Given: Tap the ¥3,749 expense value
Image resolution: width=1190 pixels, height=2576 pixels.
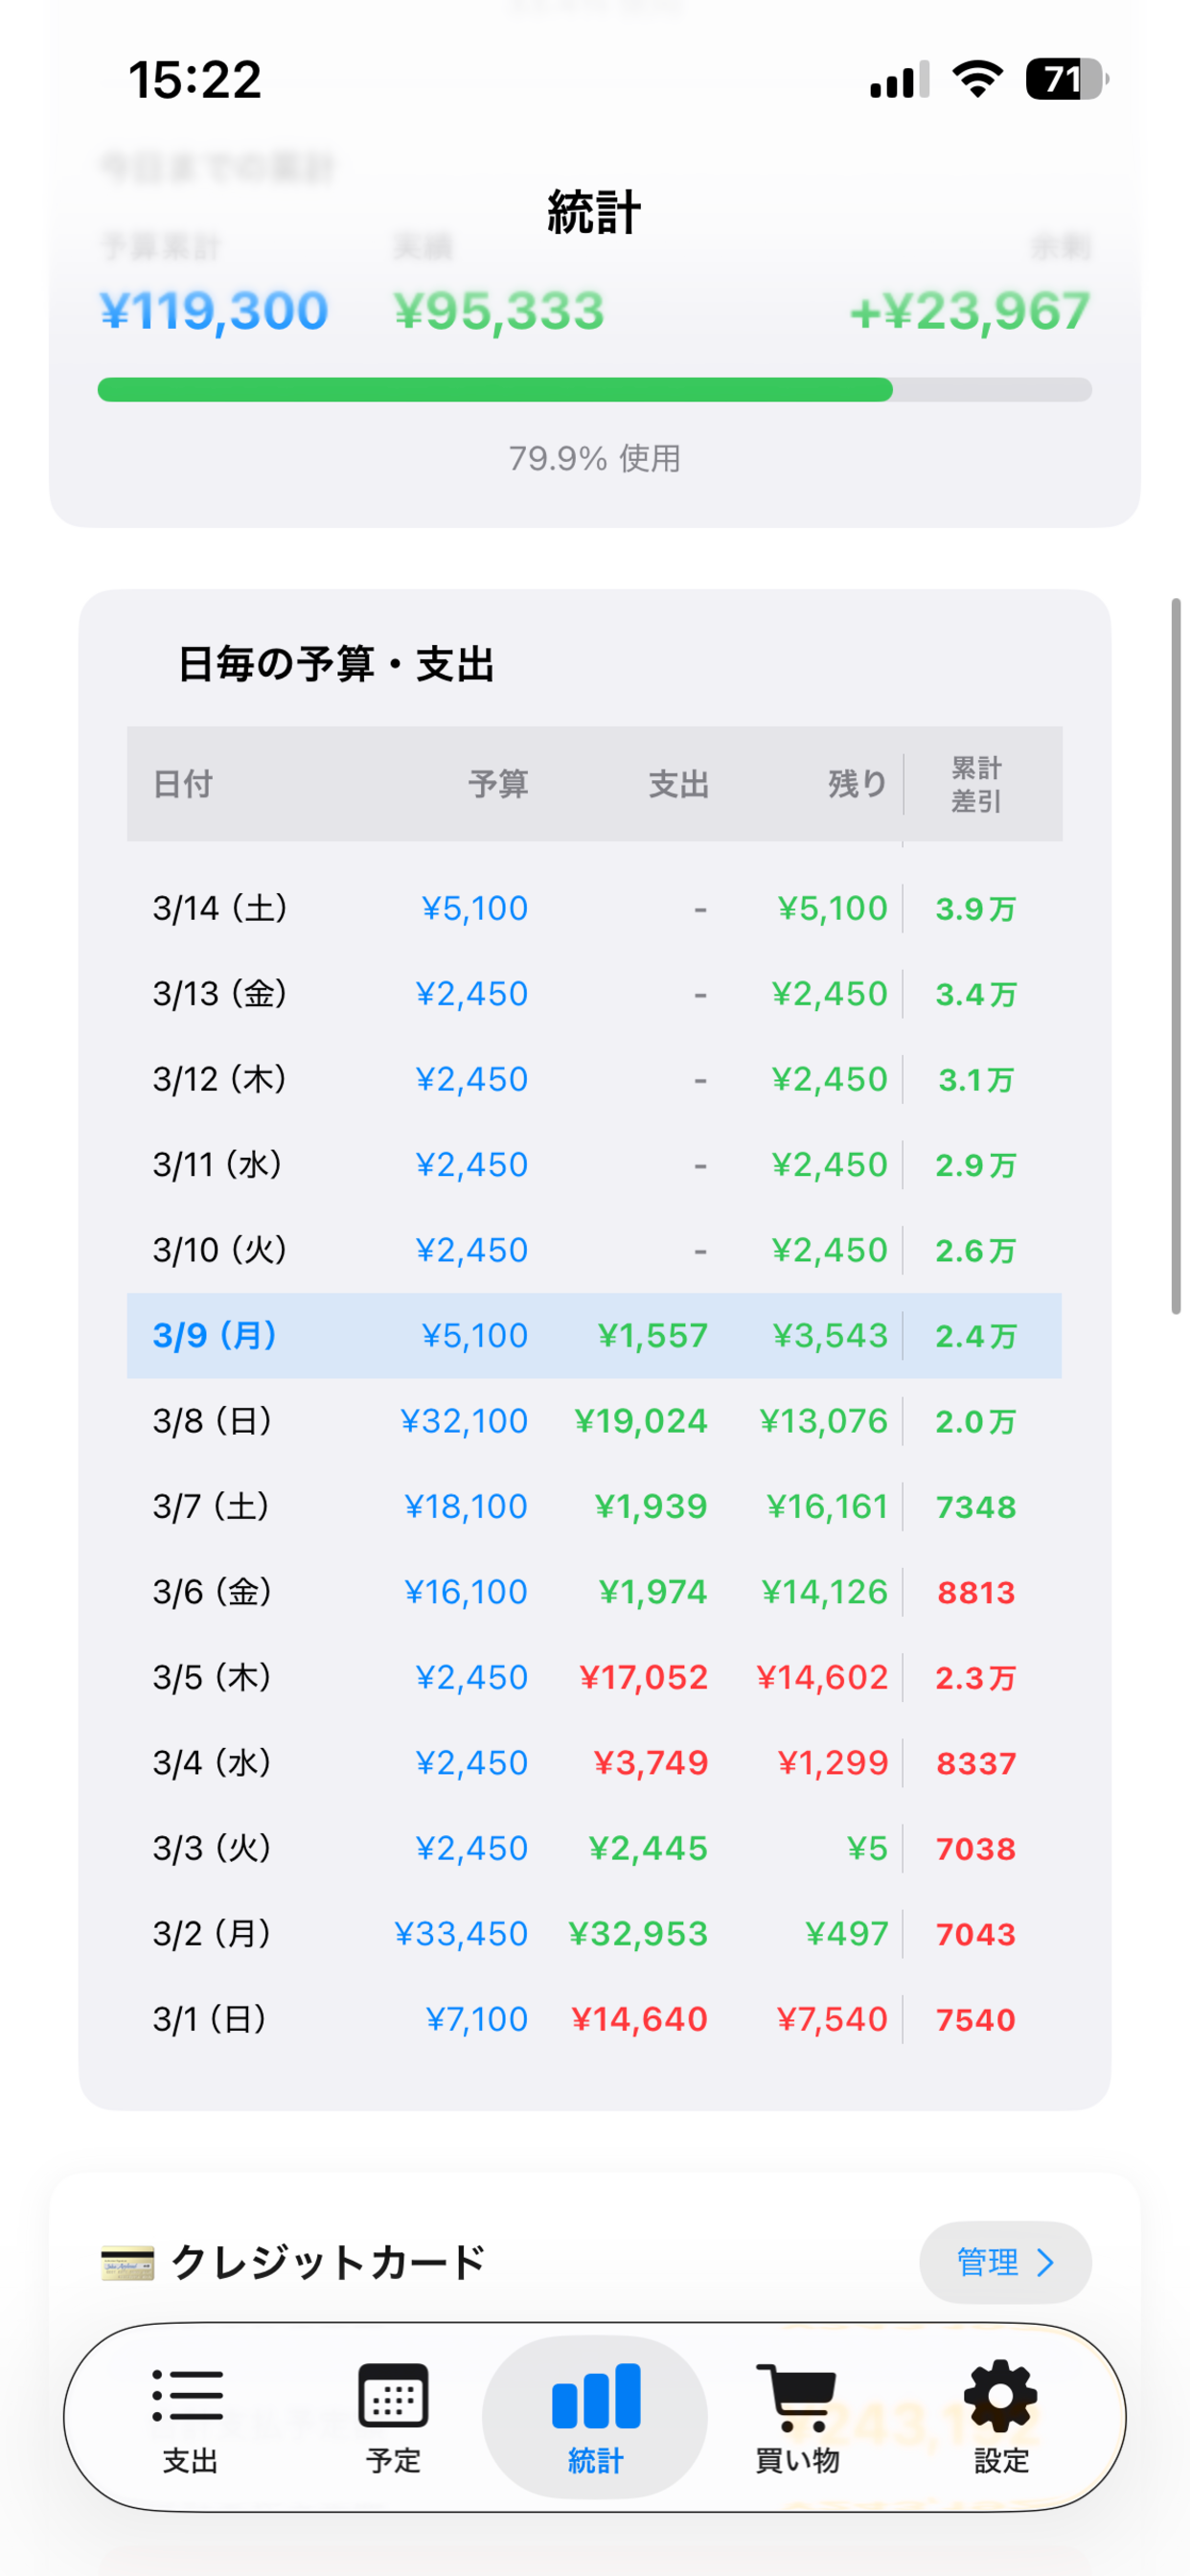Looking at the screenshot, I should 651,1763.
